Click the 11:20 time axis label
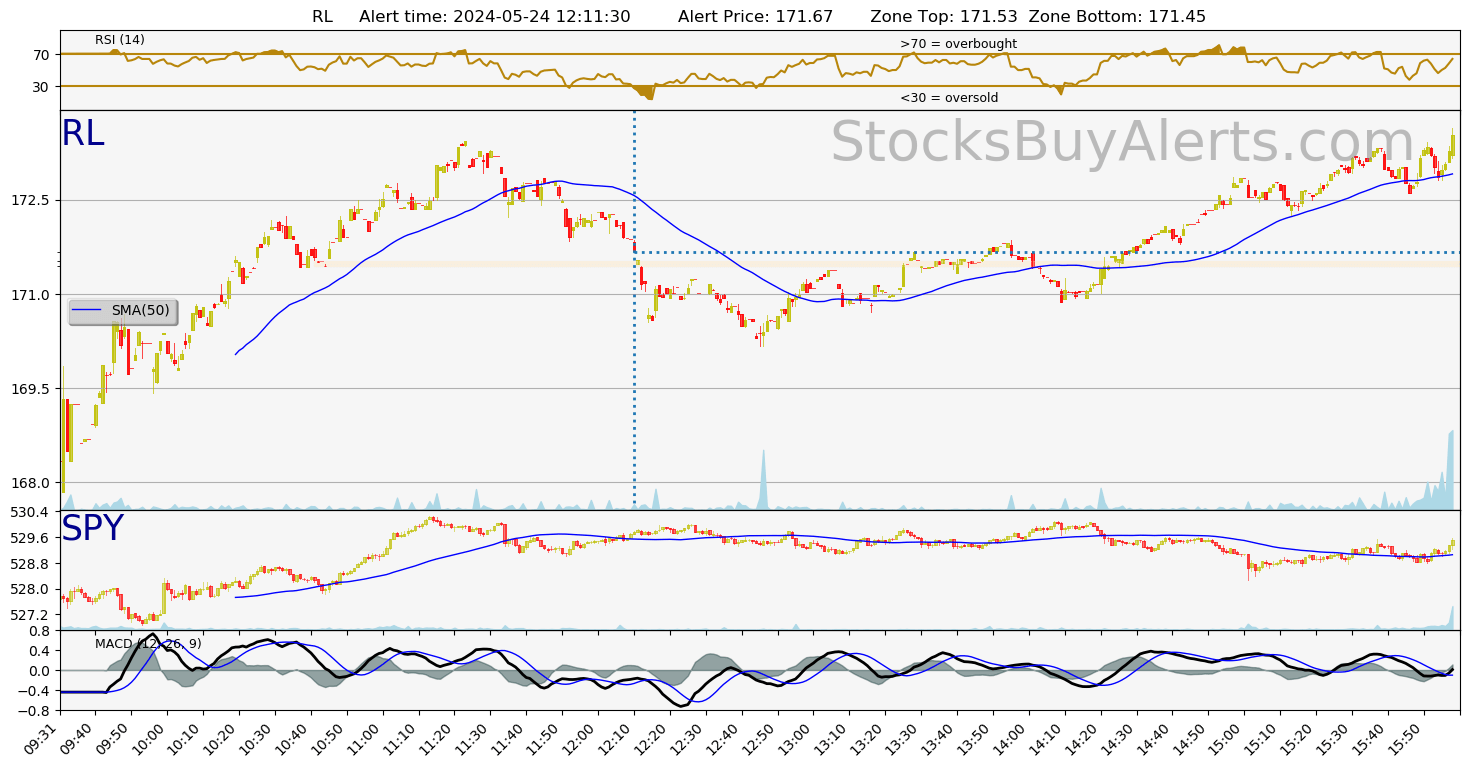The width and height of the screenshot is (1474, 768). click(x=437, y=741)
